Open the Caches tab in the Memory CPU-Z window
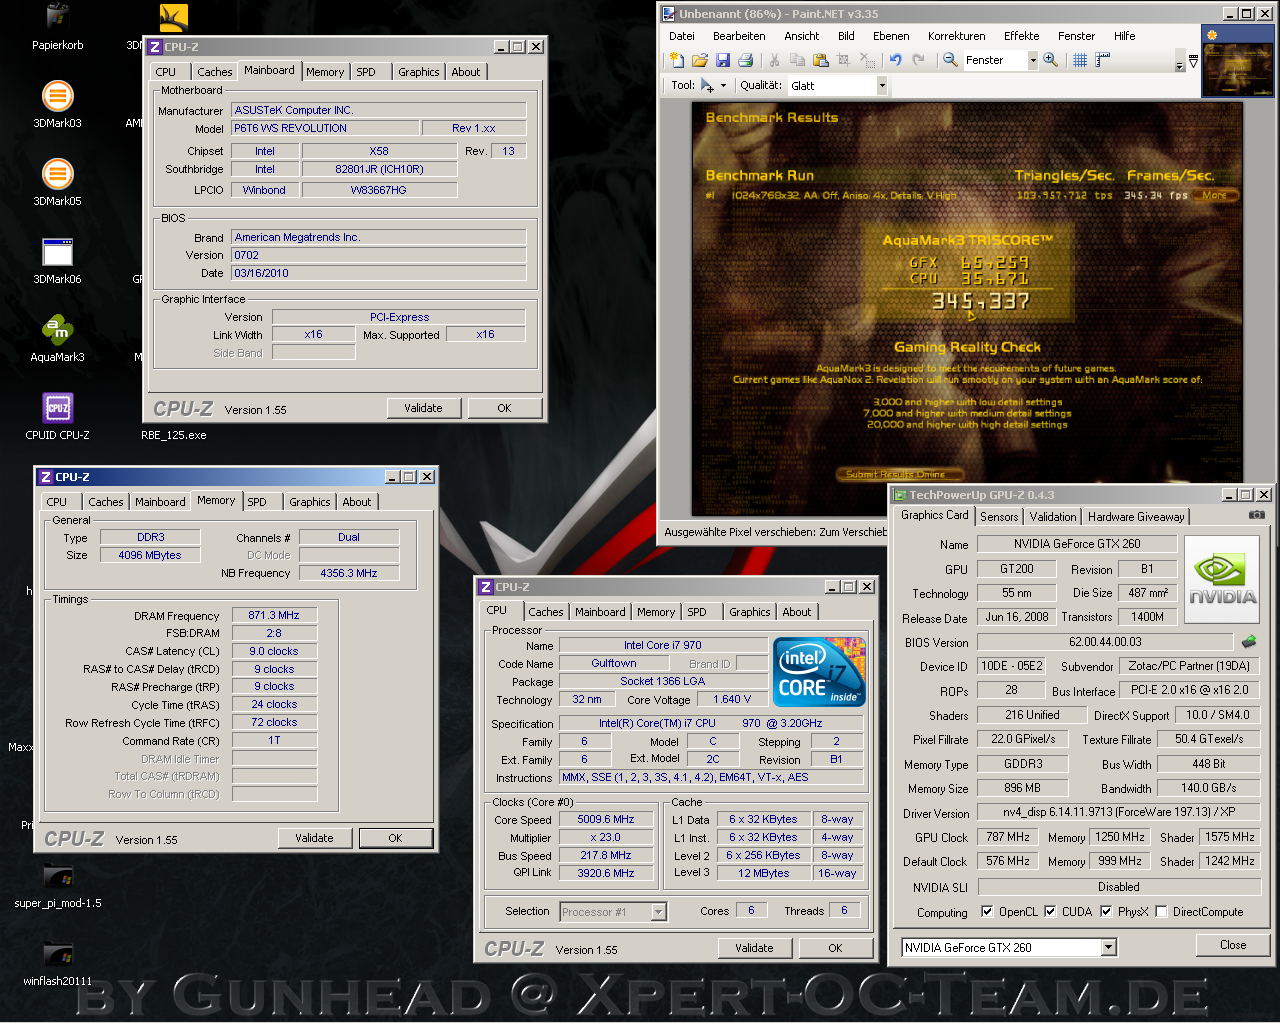Viewport: 1280px width, 1024px height. tap(105, 502)
